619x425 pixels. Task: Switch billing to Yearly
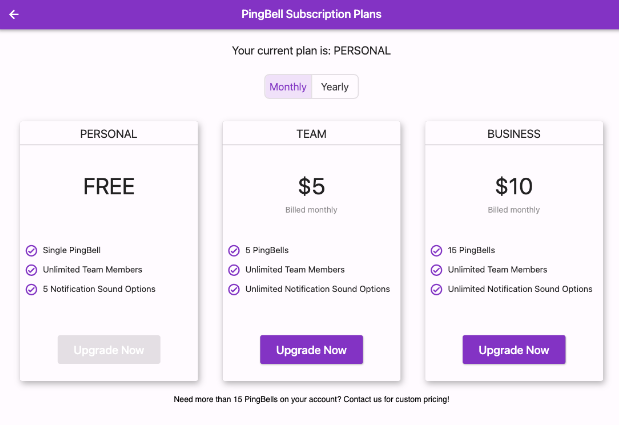pyautogui.click(x=335, y=86)
